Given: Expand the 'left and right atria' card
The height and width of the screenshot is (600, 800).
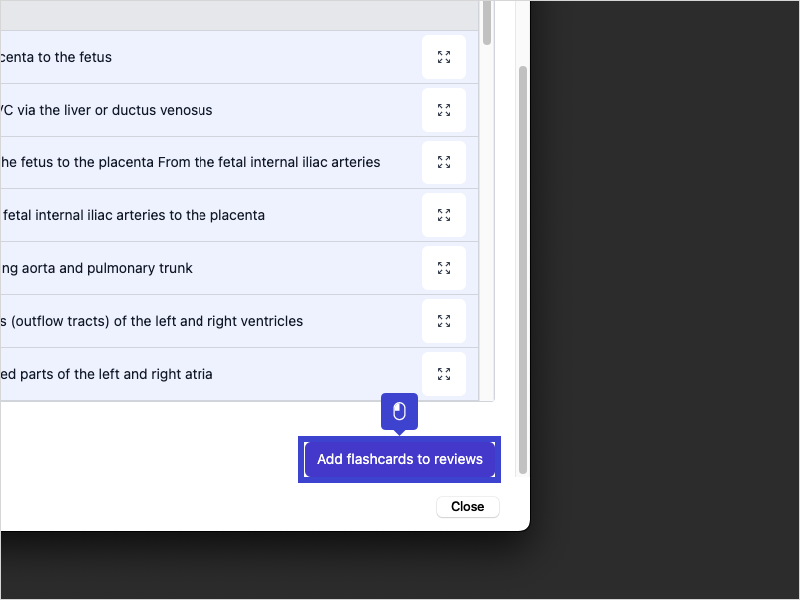Looking at the screenshot, I should pyautogui.click(x=444, y=374).
